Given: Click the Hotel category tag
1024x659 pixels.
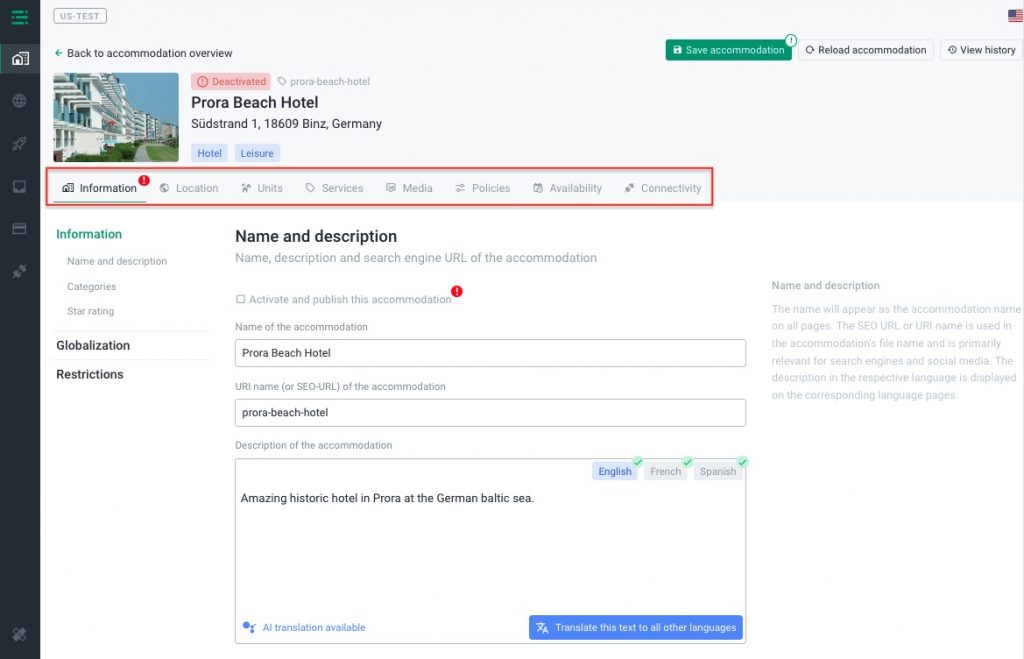Looking at the screenshot, I should pyautogui.click(x=209, y=153).
